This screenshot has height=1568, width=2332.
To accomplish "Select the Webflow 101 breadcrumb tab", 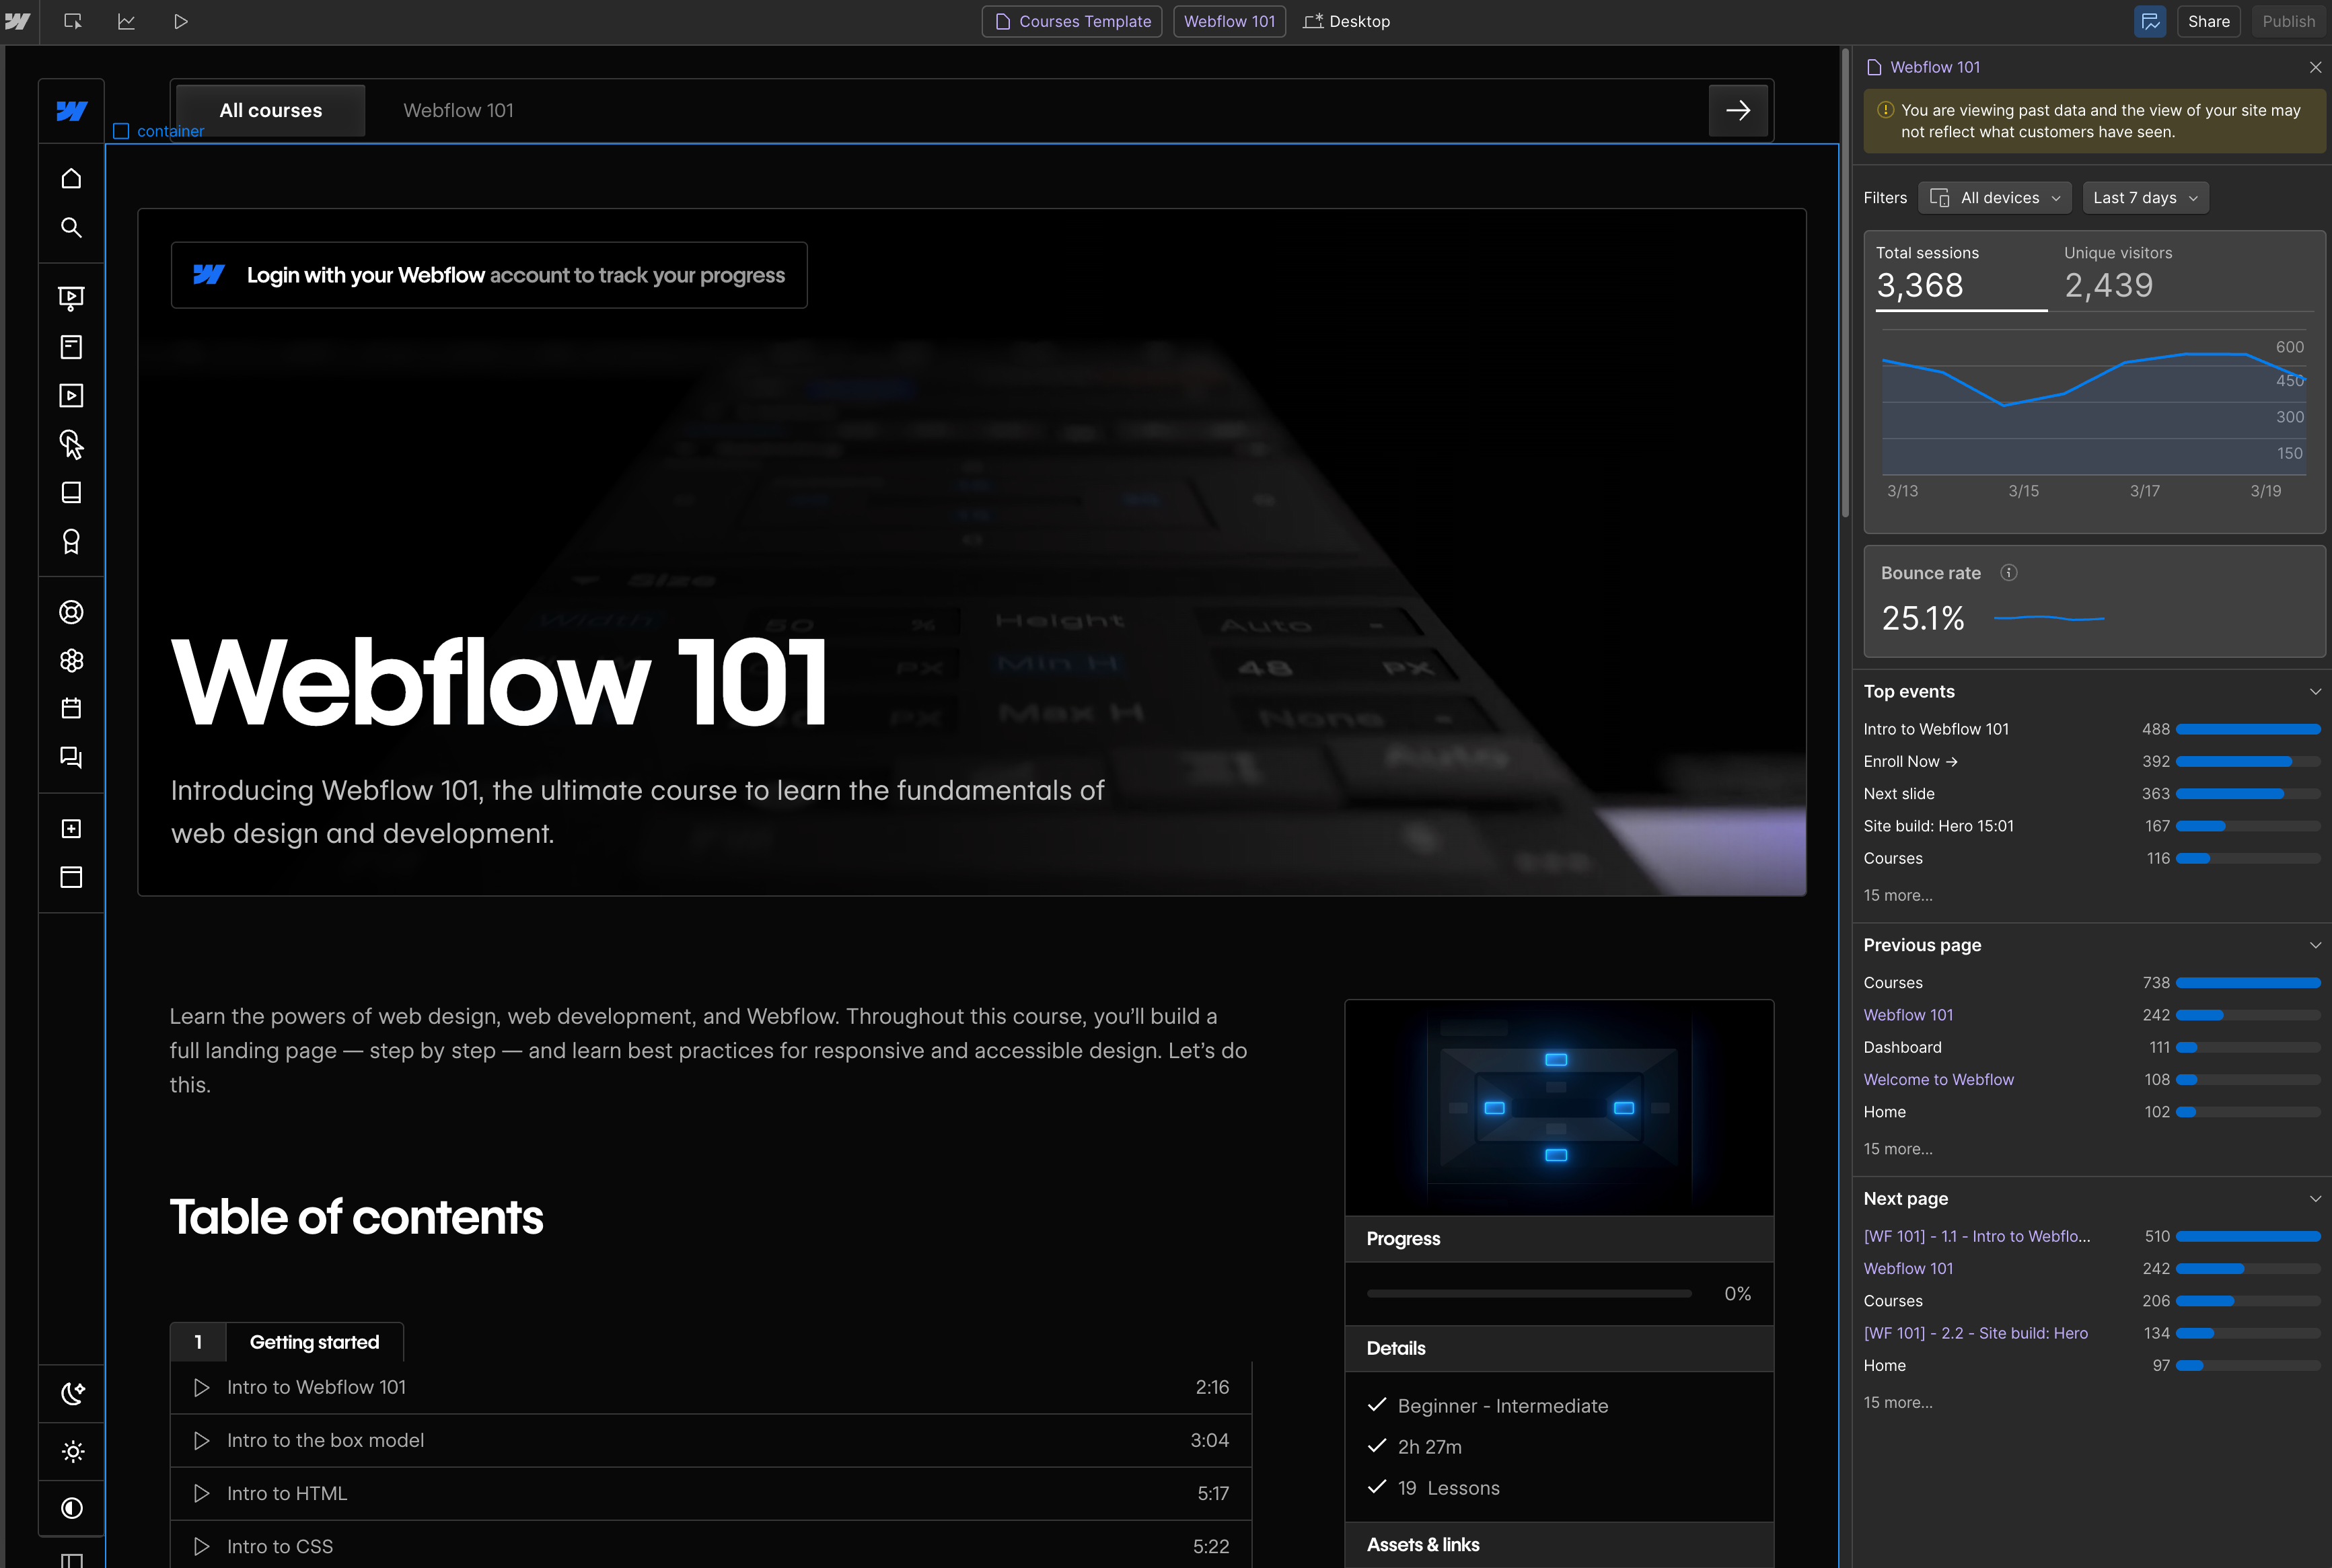I will point(458,110).
